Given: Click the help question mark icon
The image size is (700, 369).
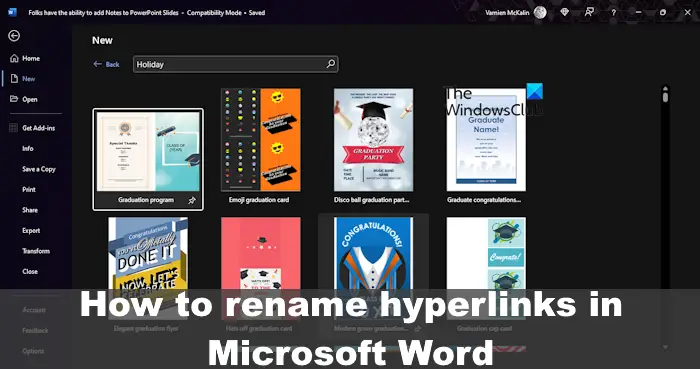Looking at the screenshot, I should point(614,12).
